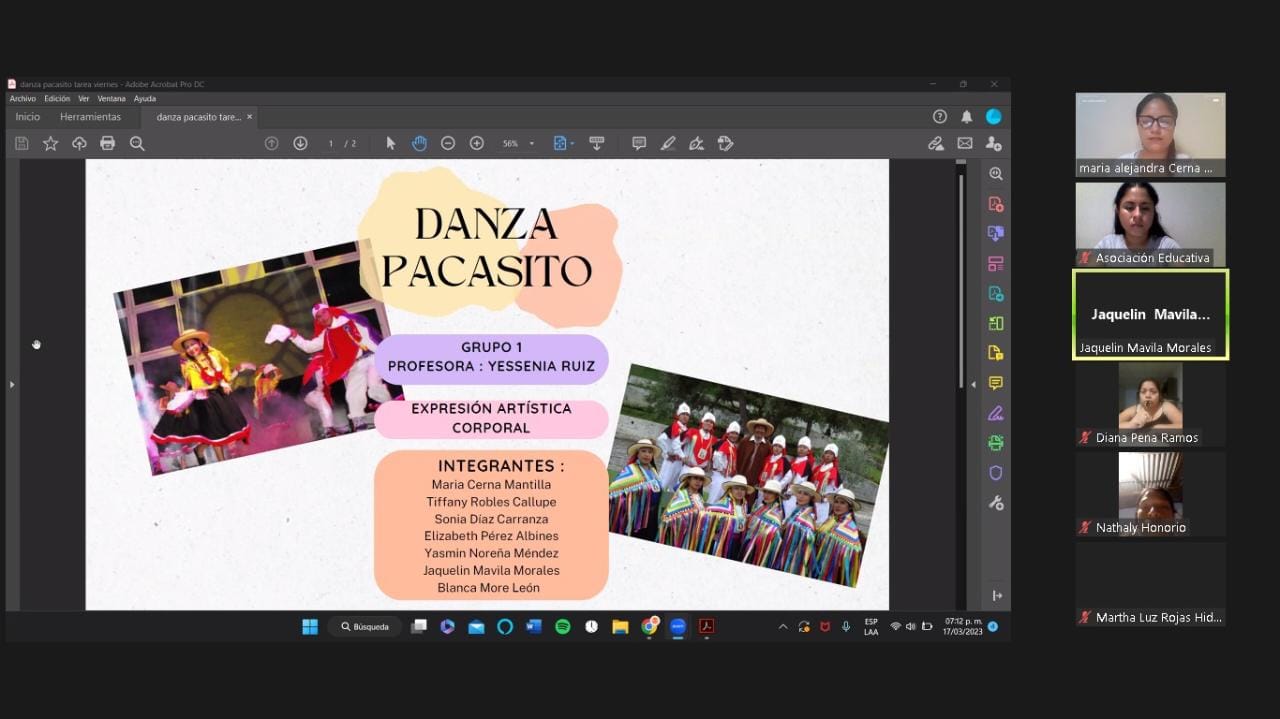
Task: Open the Windows Start menu
Action: pos(310,627)
